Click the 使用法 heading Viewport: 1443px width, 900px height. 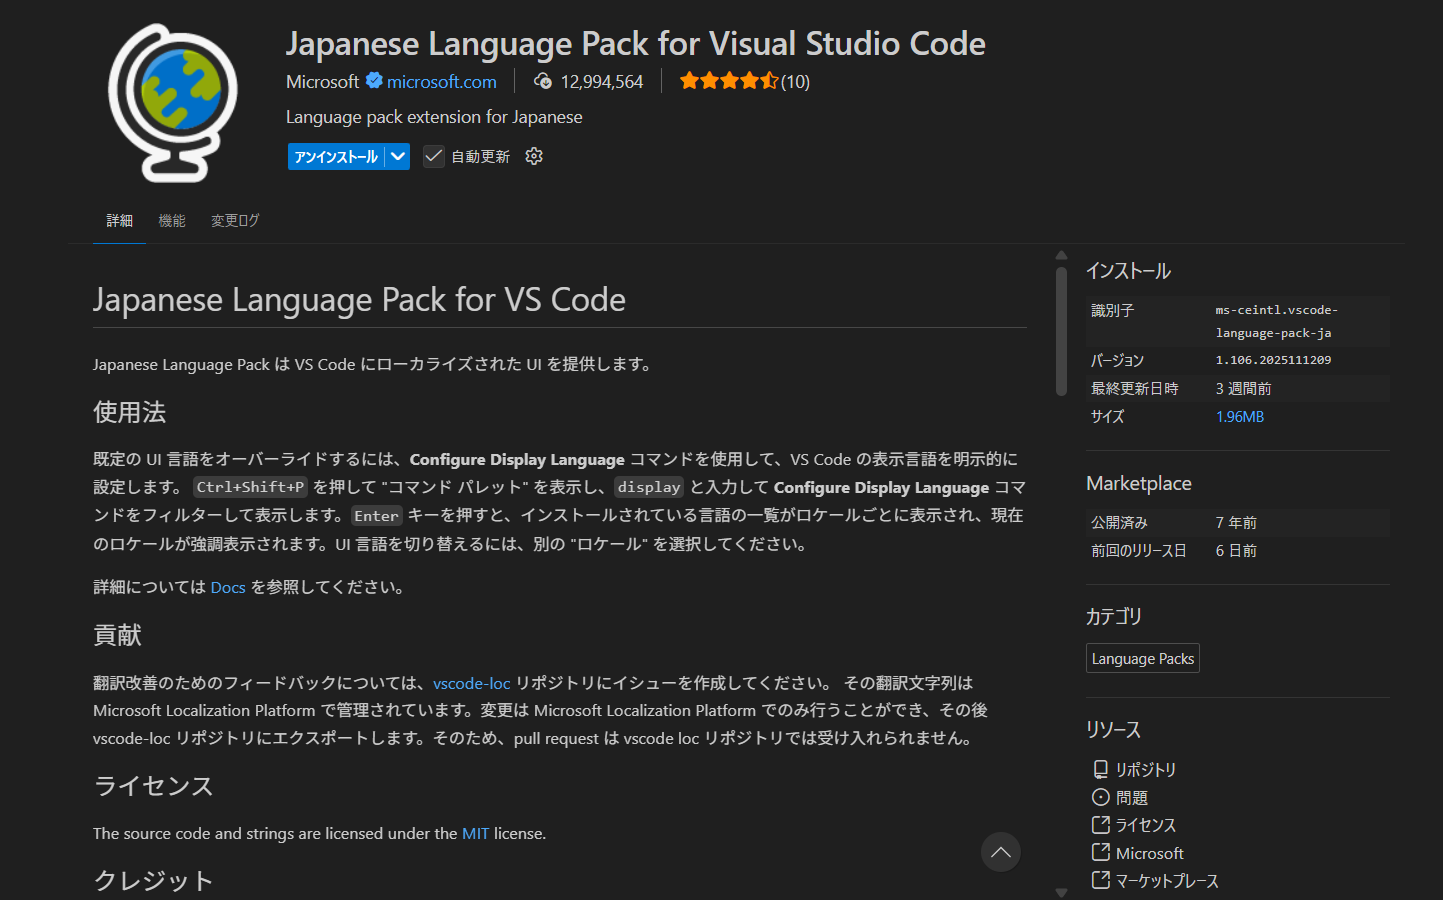point(129,412)
